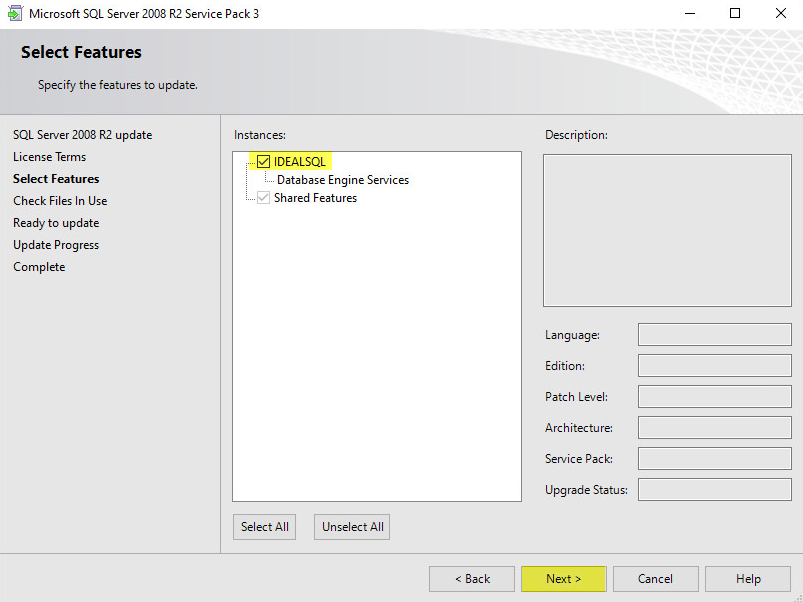
Task: Open the SQL Server 2008 R2 update step
Action: pos(82,135)
